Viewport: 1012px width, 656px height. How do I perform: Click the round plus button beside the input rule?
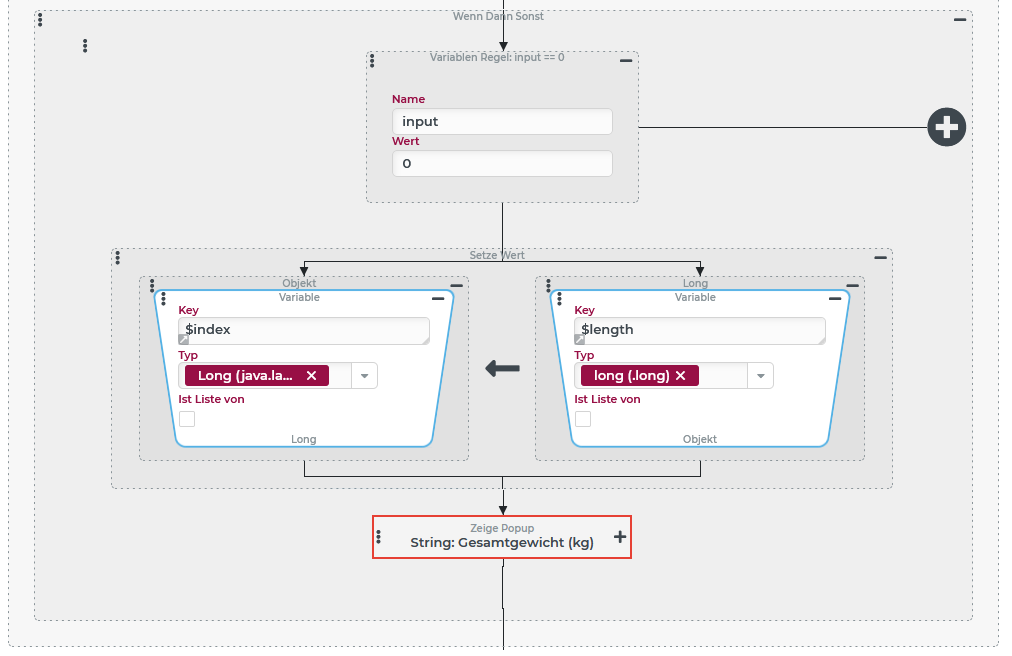pos(946,128)
